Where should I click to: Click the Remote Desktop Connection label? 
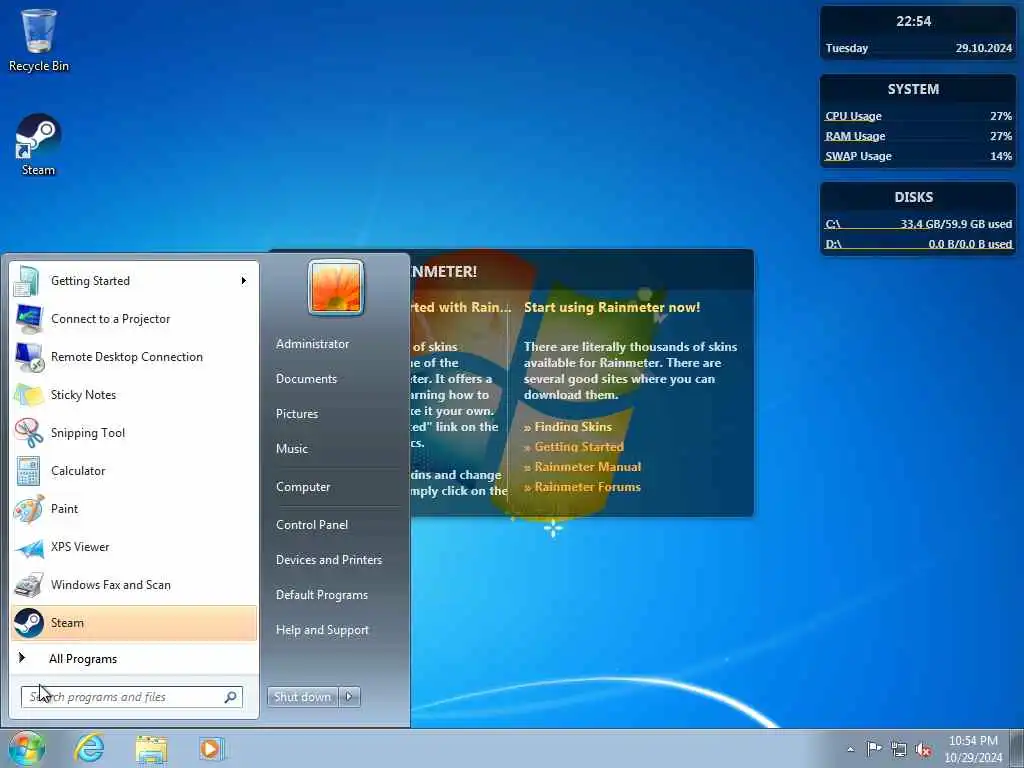(127, 357)
